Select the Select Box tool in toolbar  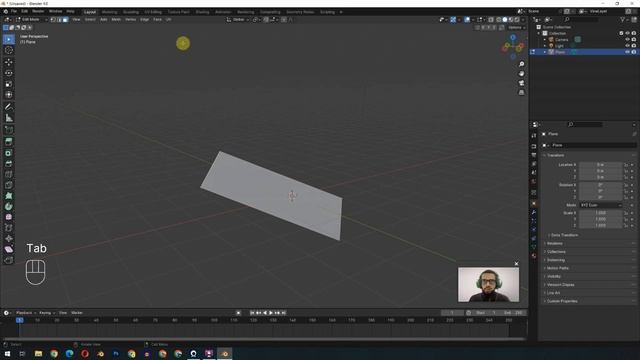click(9, 39)
